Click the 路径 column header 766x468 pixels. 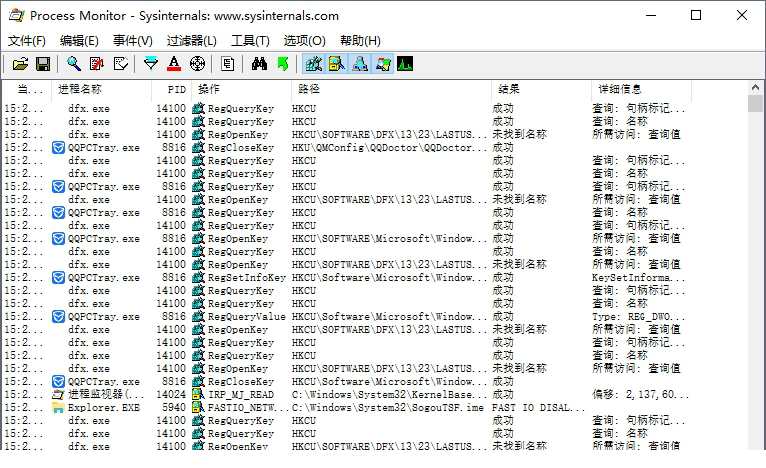coord(391,89)
